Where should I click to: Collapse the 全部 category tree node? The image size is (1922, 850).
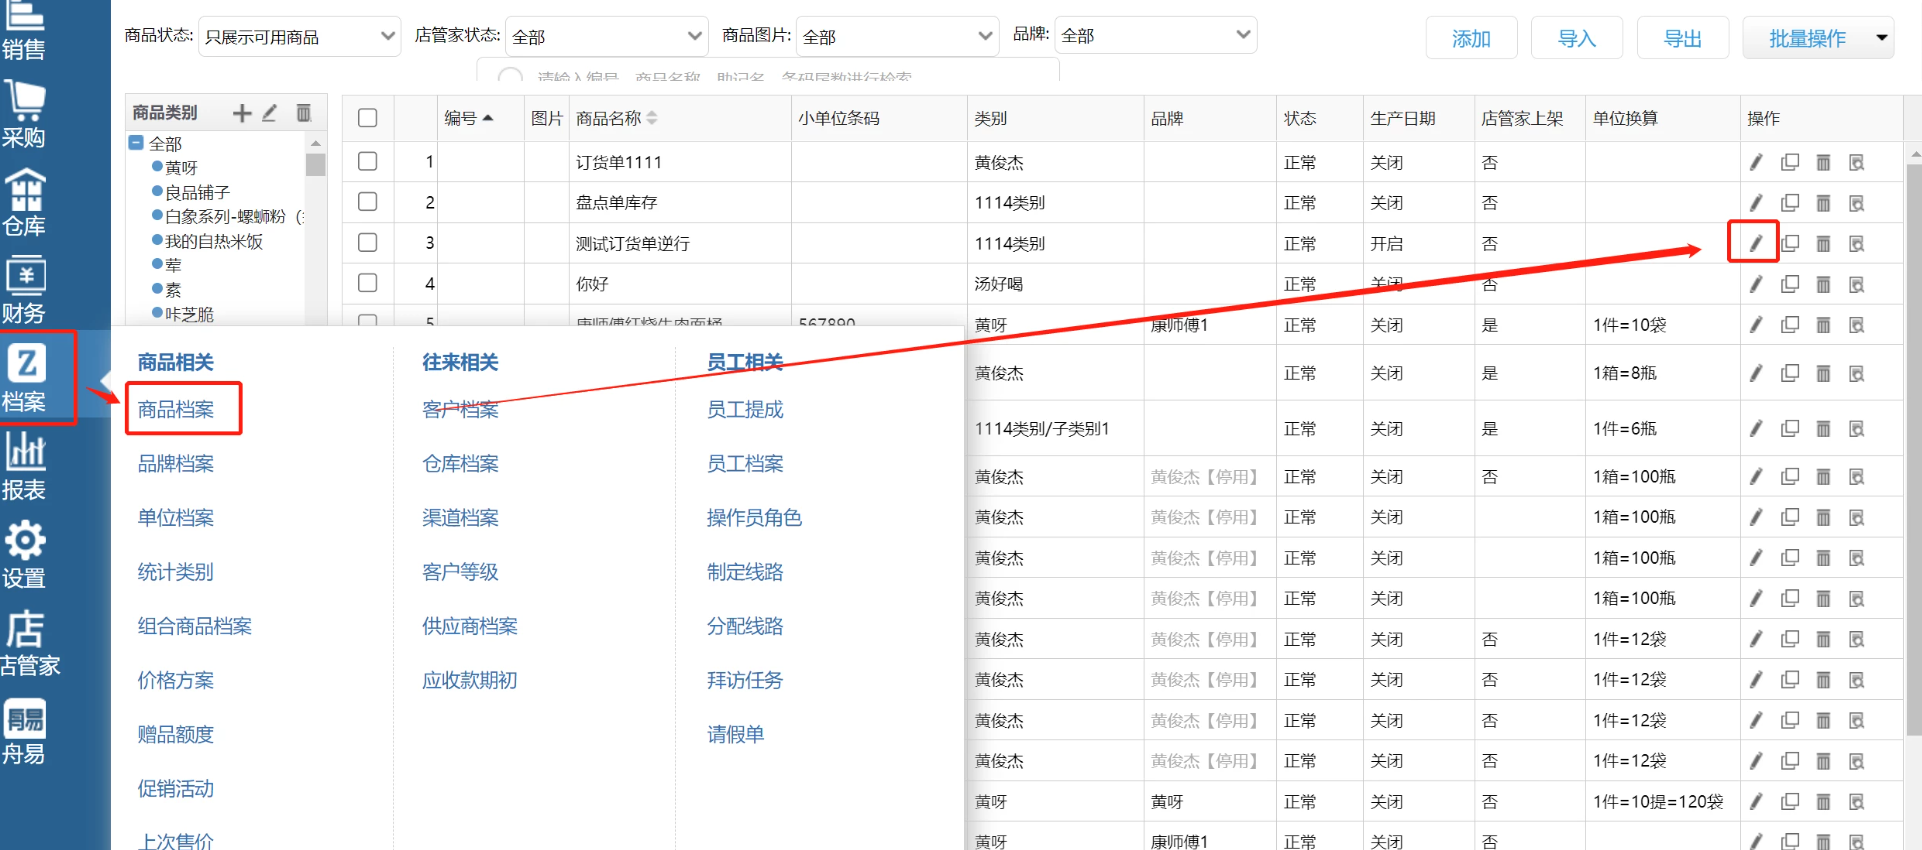coord(136,143)
